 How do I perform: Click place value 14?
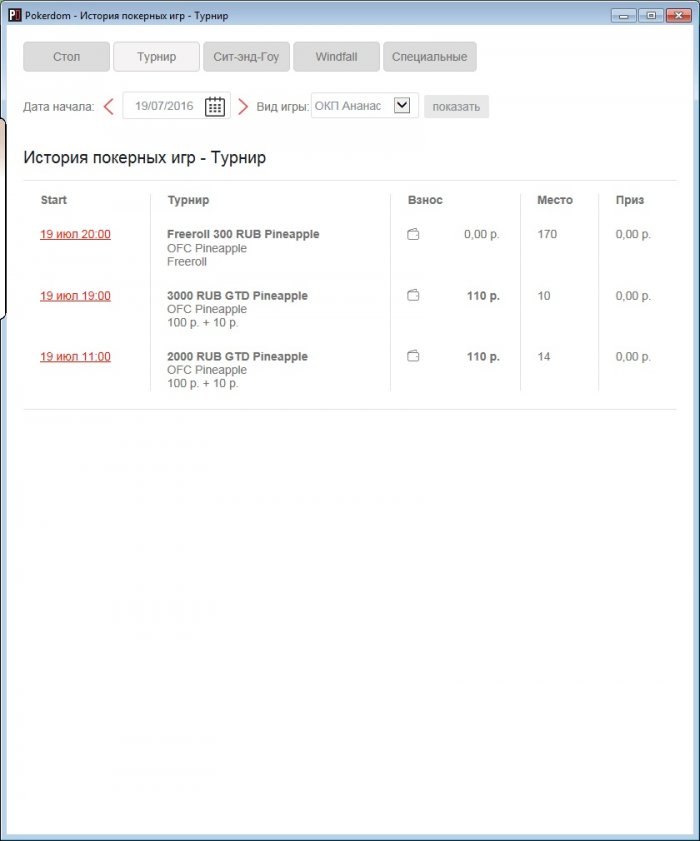point(544,357)
